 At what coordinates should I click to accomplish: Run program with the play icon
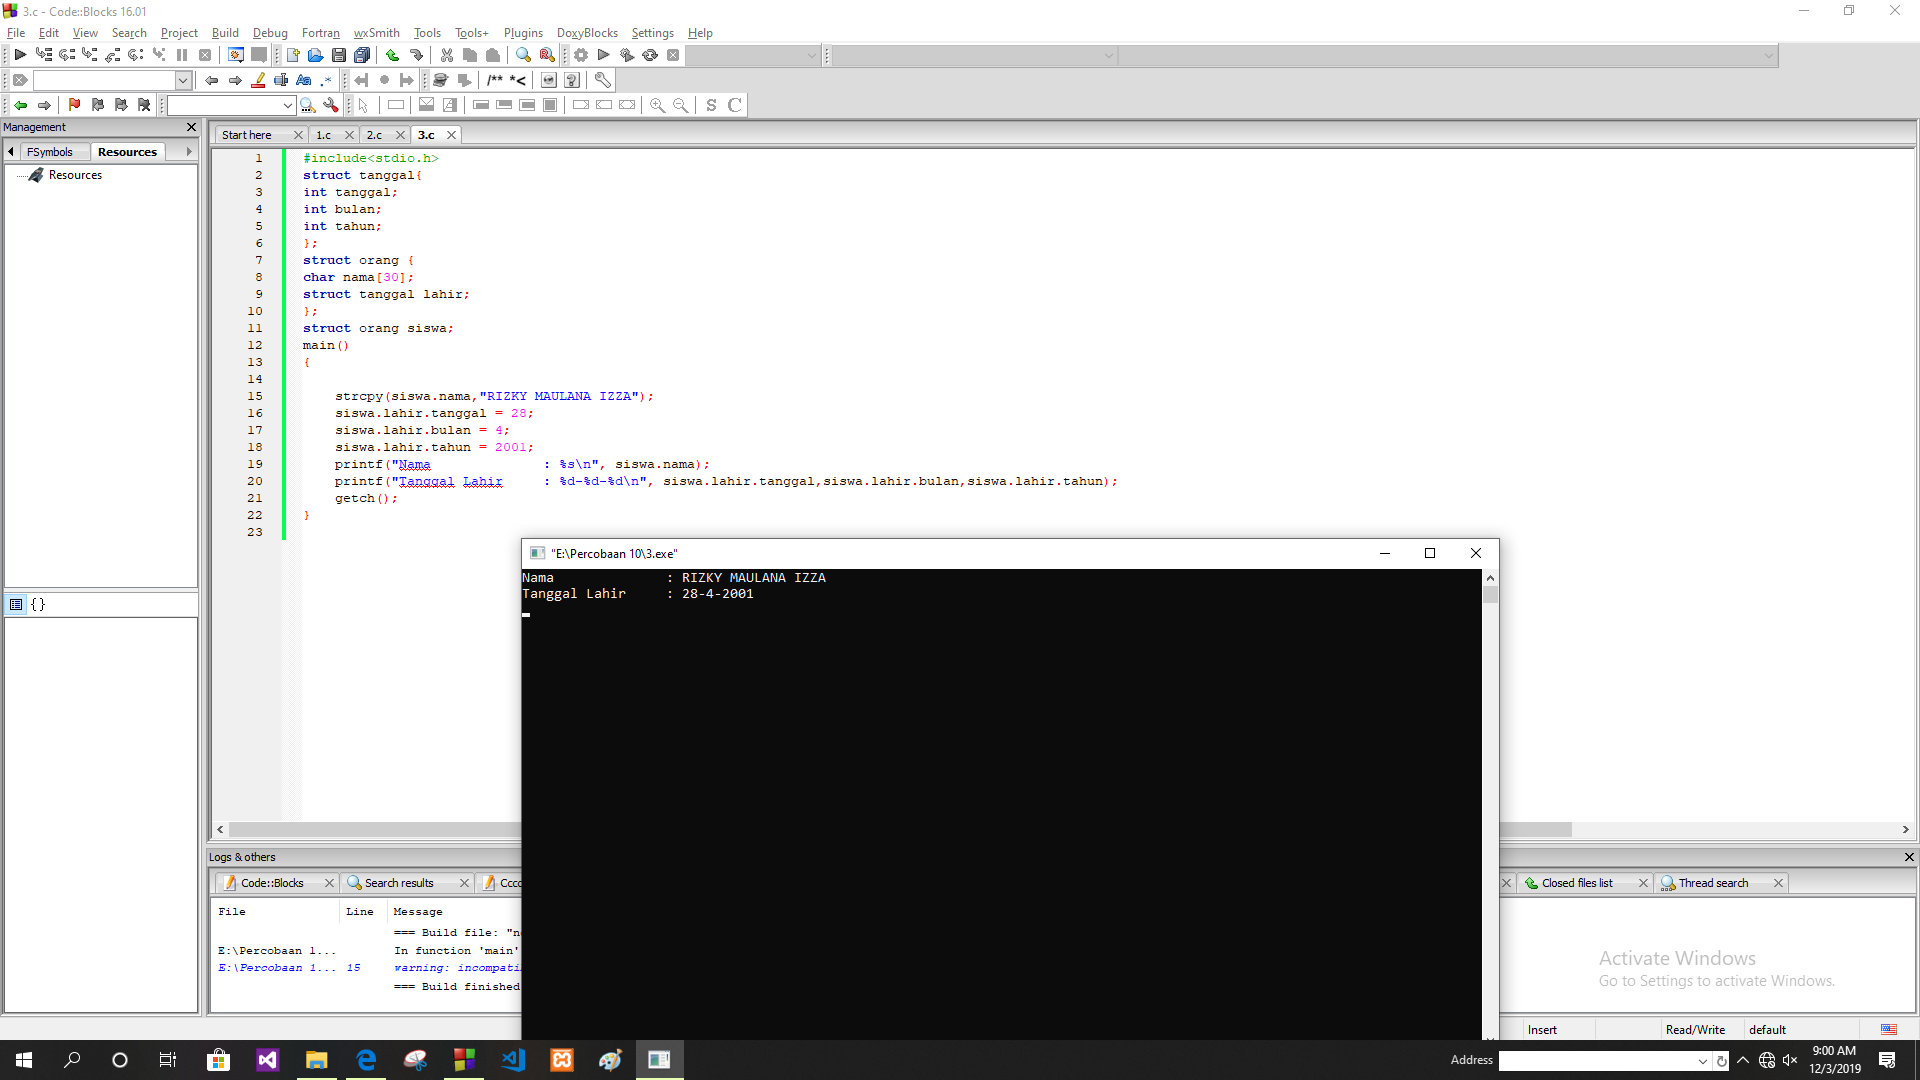604,55
